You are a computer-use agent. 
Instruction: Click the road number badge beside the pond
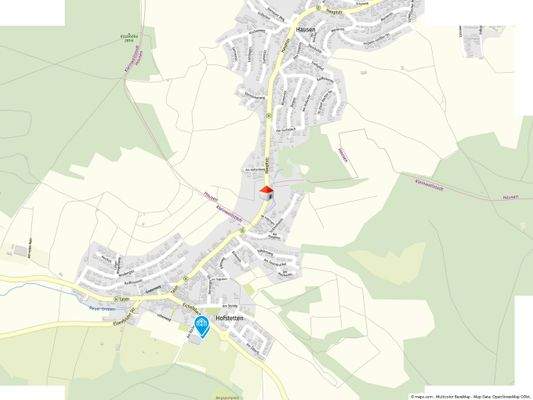pyautogui.click(x=116, y=299)
